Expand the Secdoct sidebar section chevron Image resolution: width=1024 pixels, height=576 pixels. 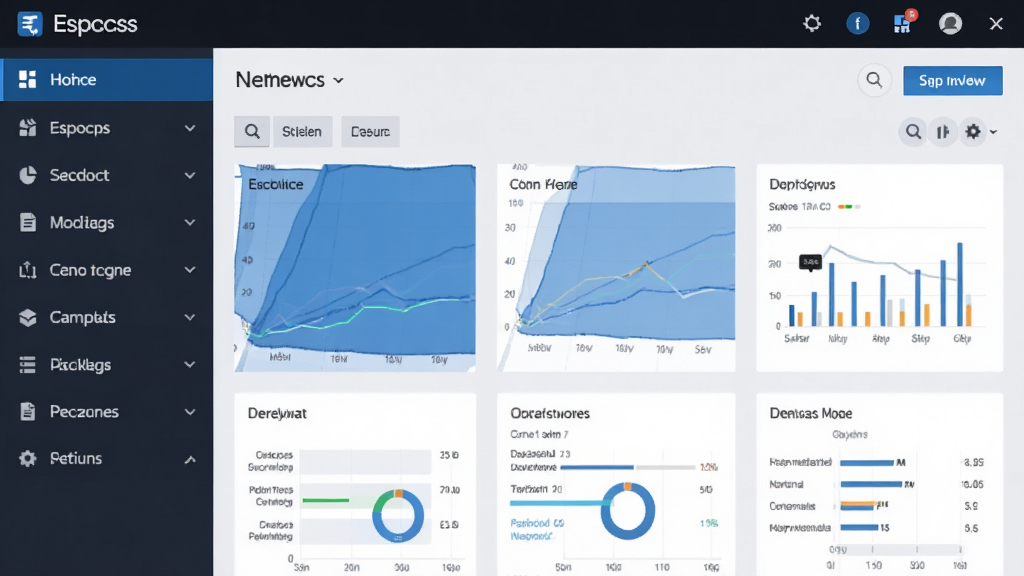[x=190, y=175]
